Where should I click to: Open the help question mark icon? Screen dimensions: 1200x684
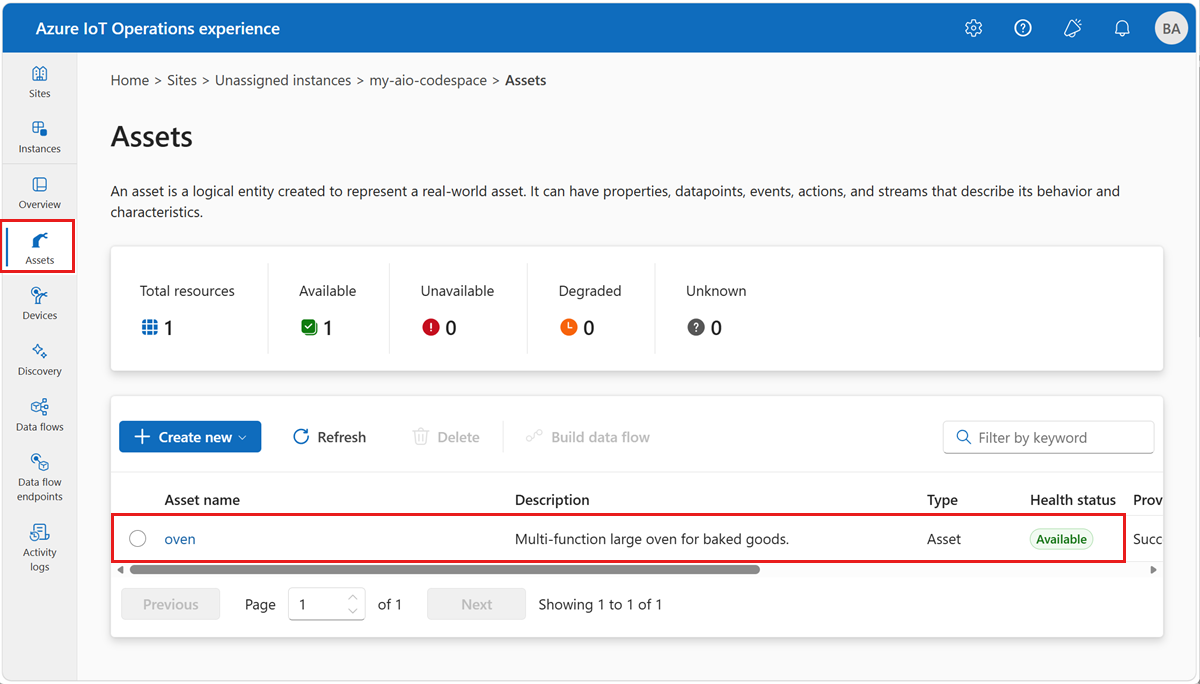point(1023,28)
